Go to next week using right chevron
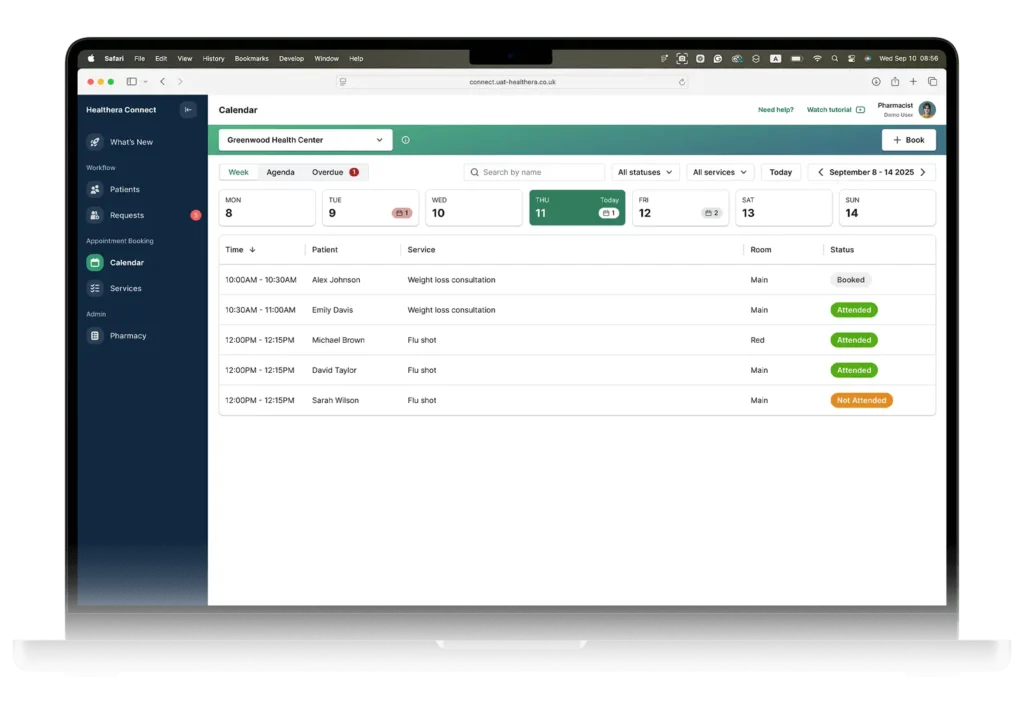Image resolution: width=1024 pixels, height=715 pixels. [922, 172]
